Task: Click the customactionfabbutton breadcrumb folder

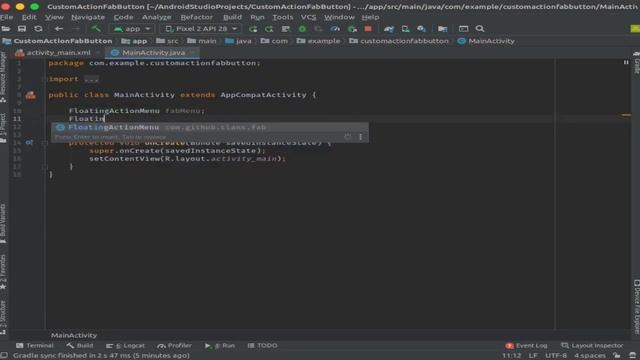Action: click(399, 41)
